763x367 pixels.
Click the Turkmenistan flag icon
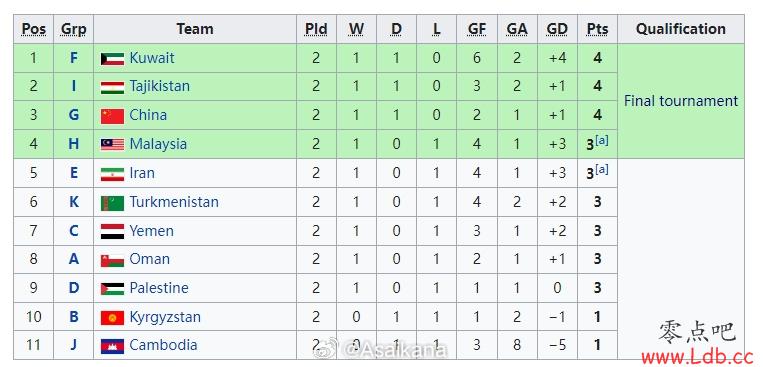[112, 203]
